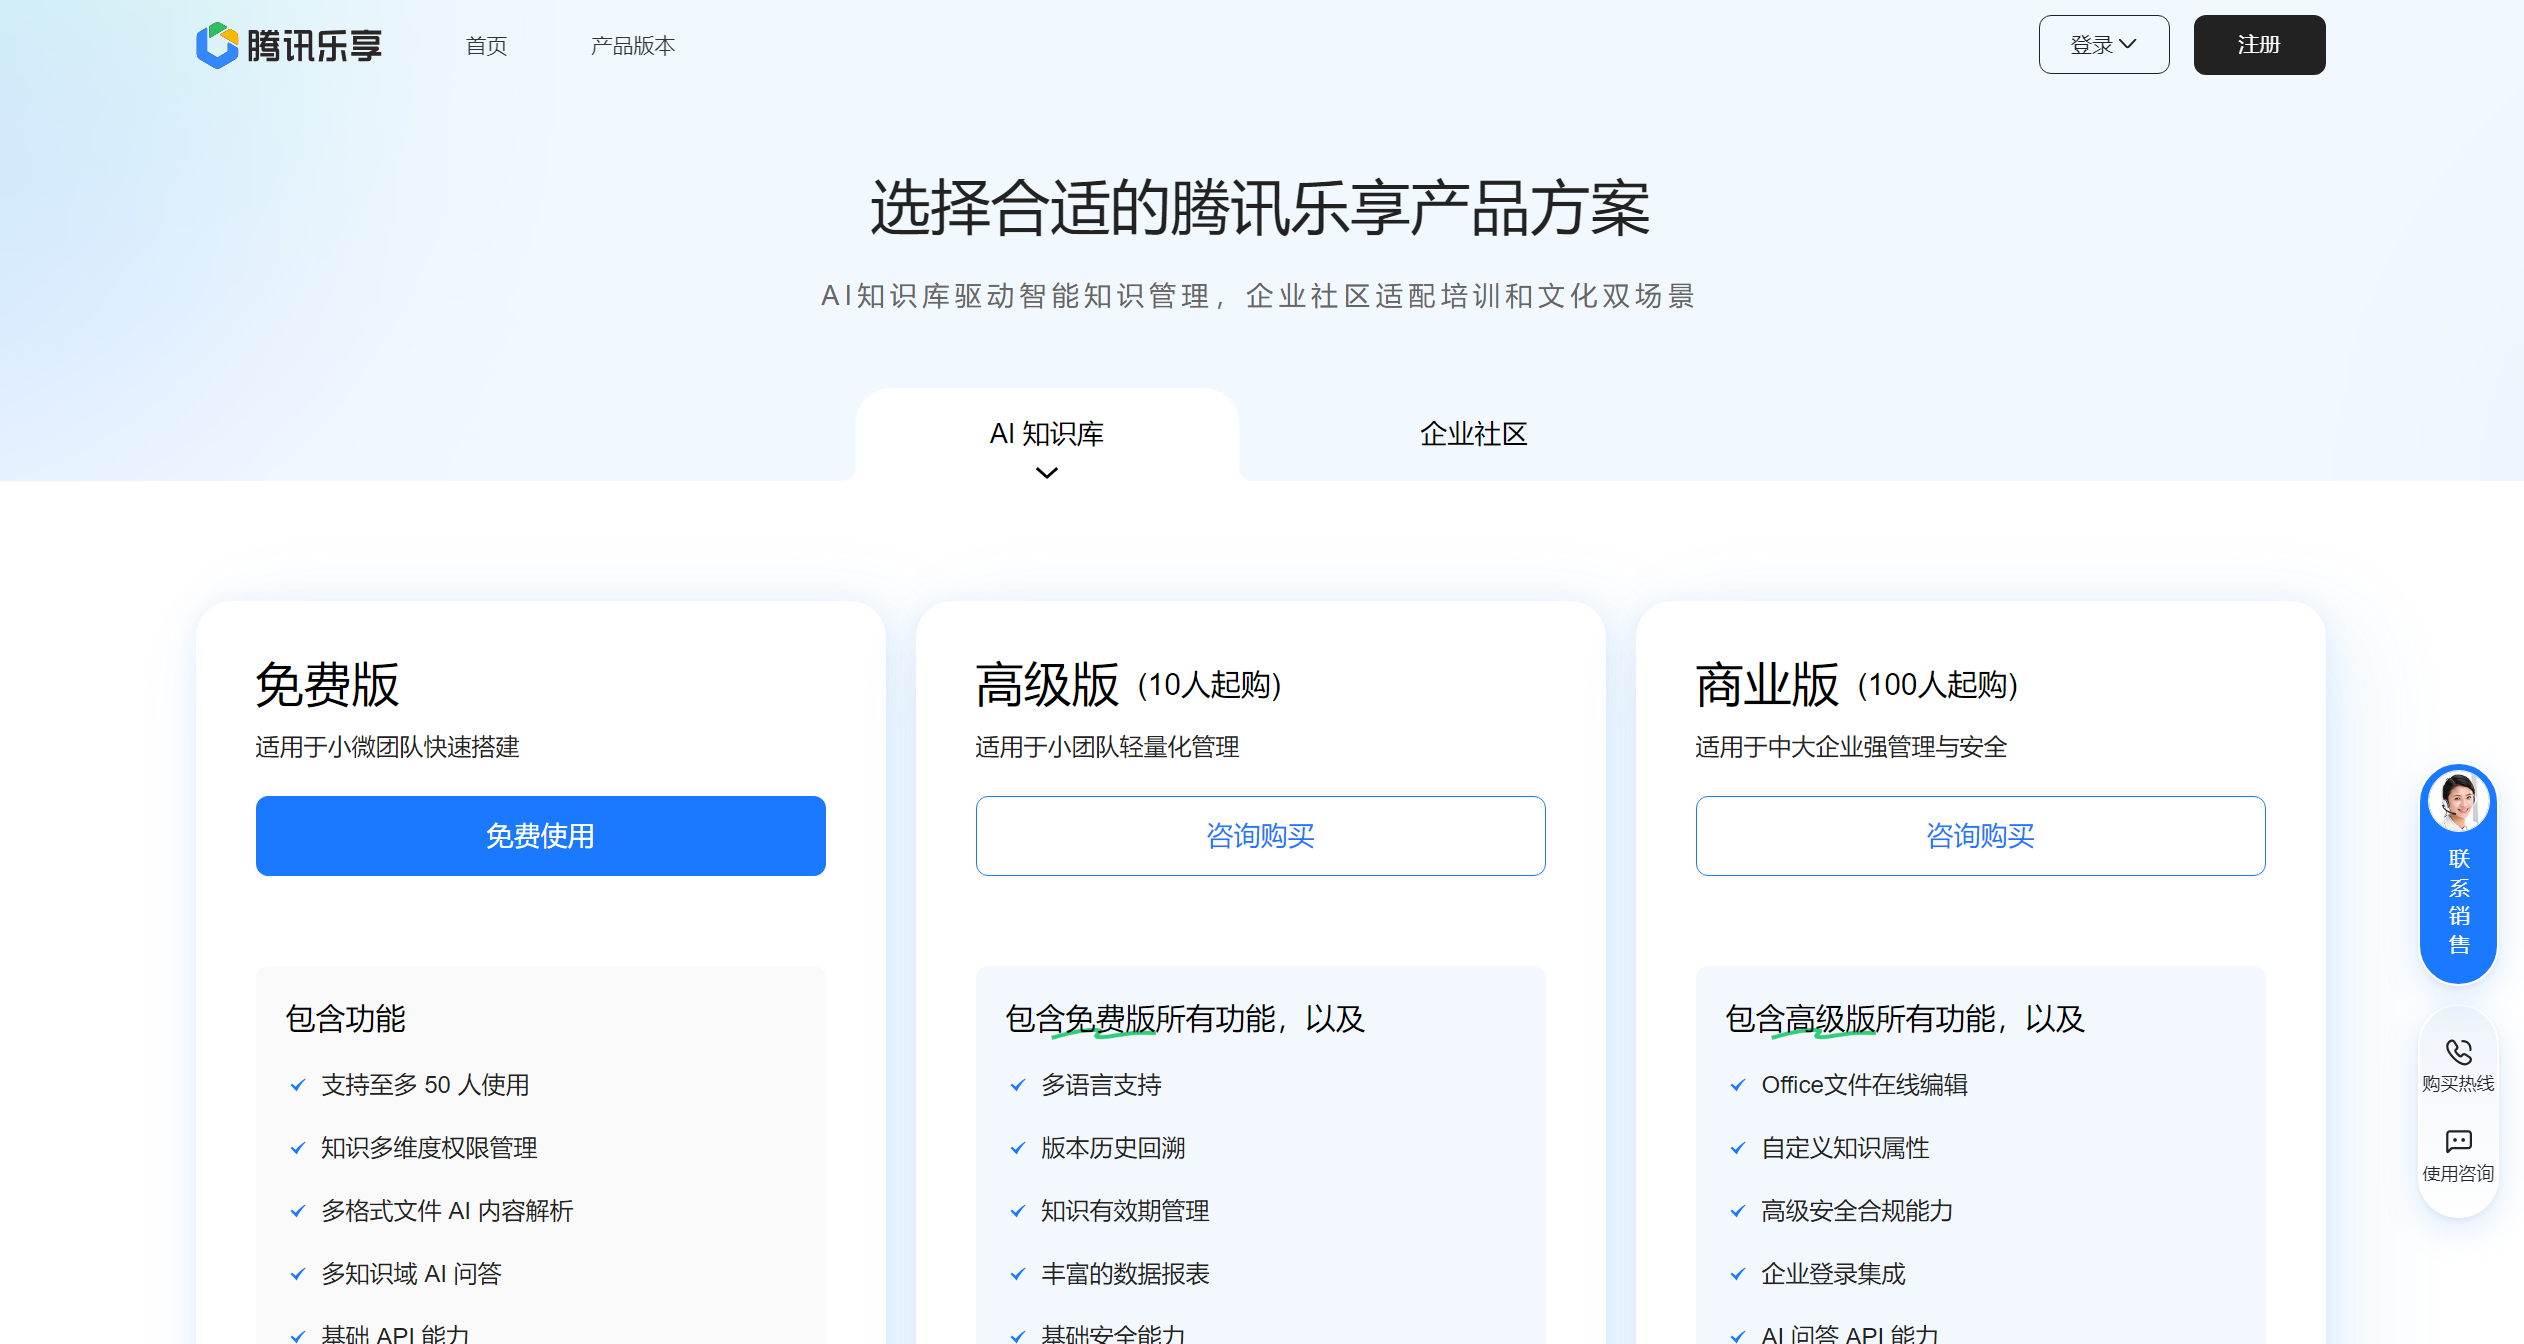Click 咨询购买 for the 商业版 plan
The image size is (2524, 1344).
click(1980, 835)
